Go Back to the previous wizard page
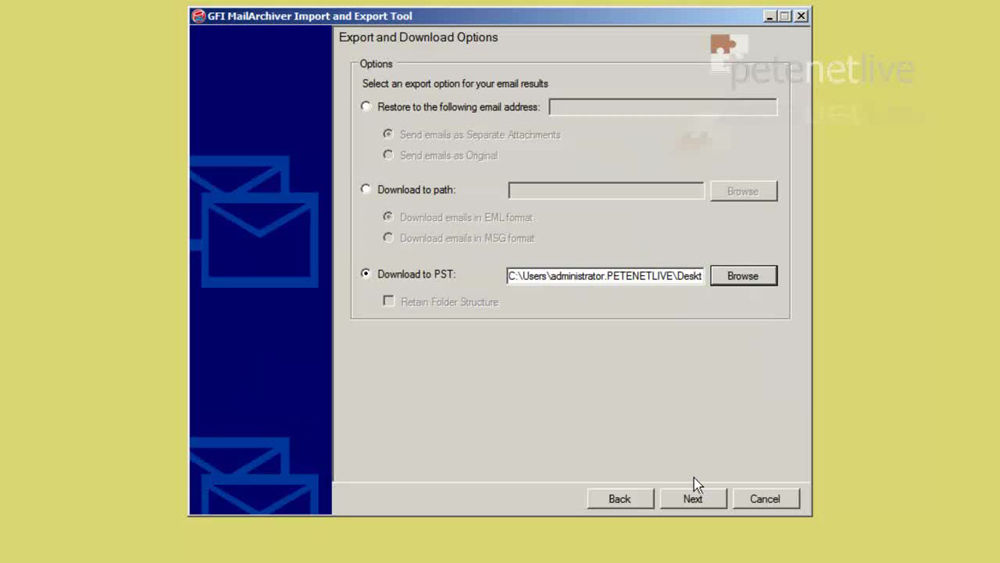Screen dimensions: 1000x563 (620, 499)
